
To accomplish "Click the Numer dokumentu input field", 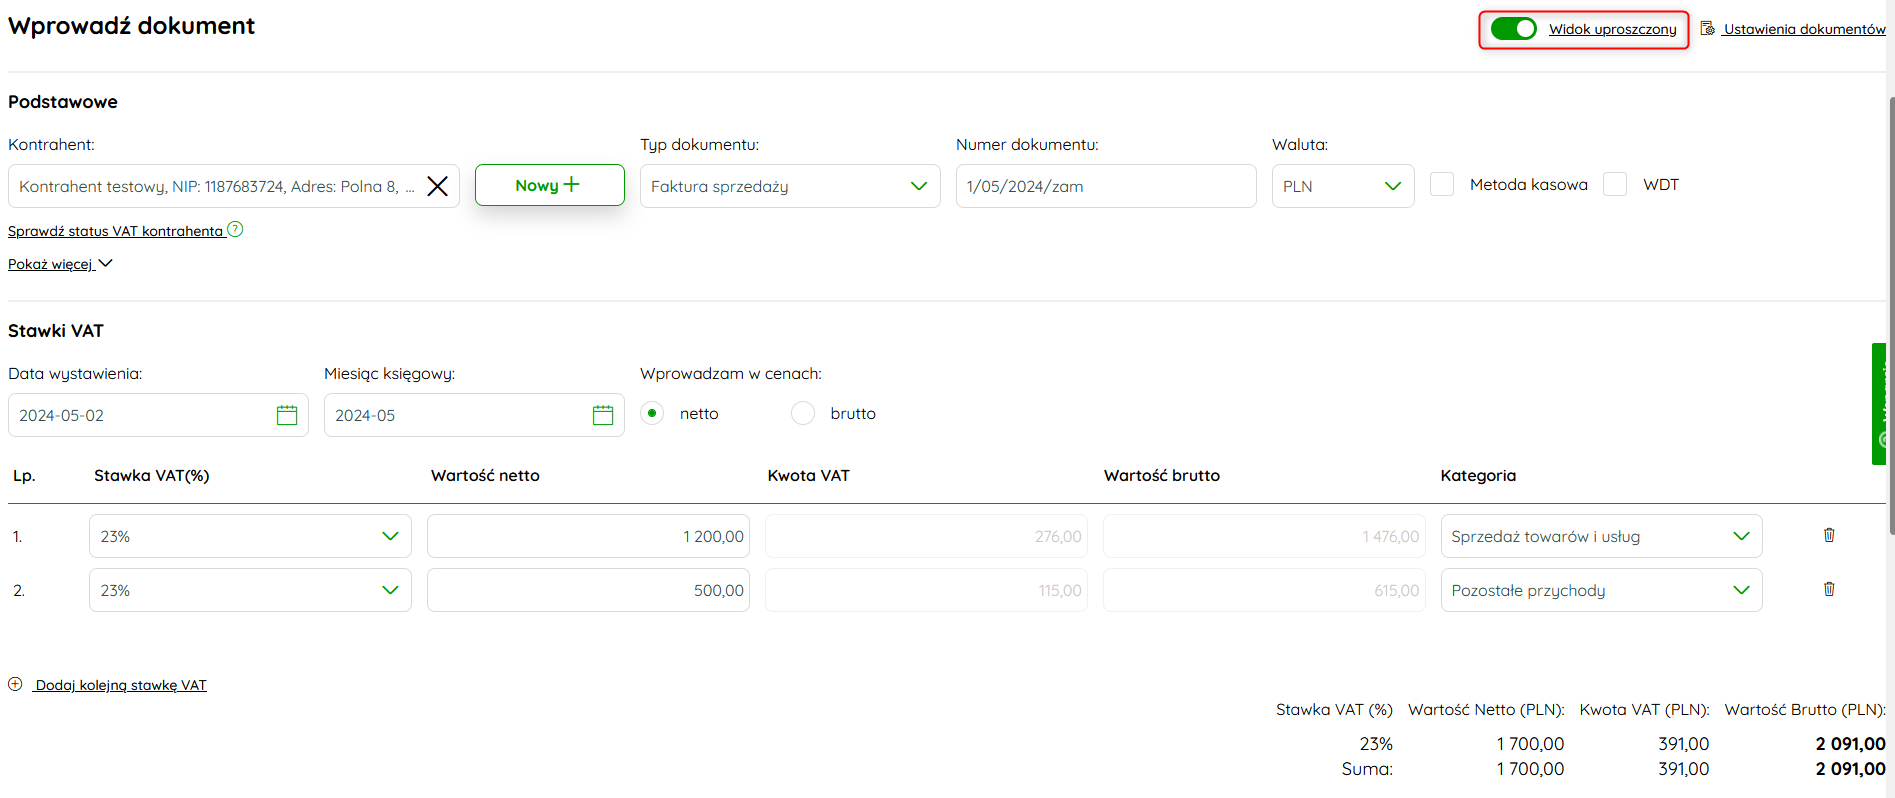I will (1106, 186).
